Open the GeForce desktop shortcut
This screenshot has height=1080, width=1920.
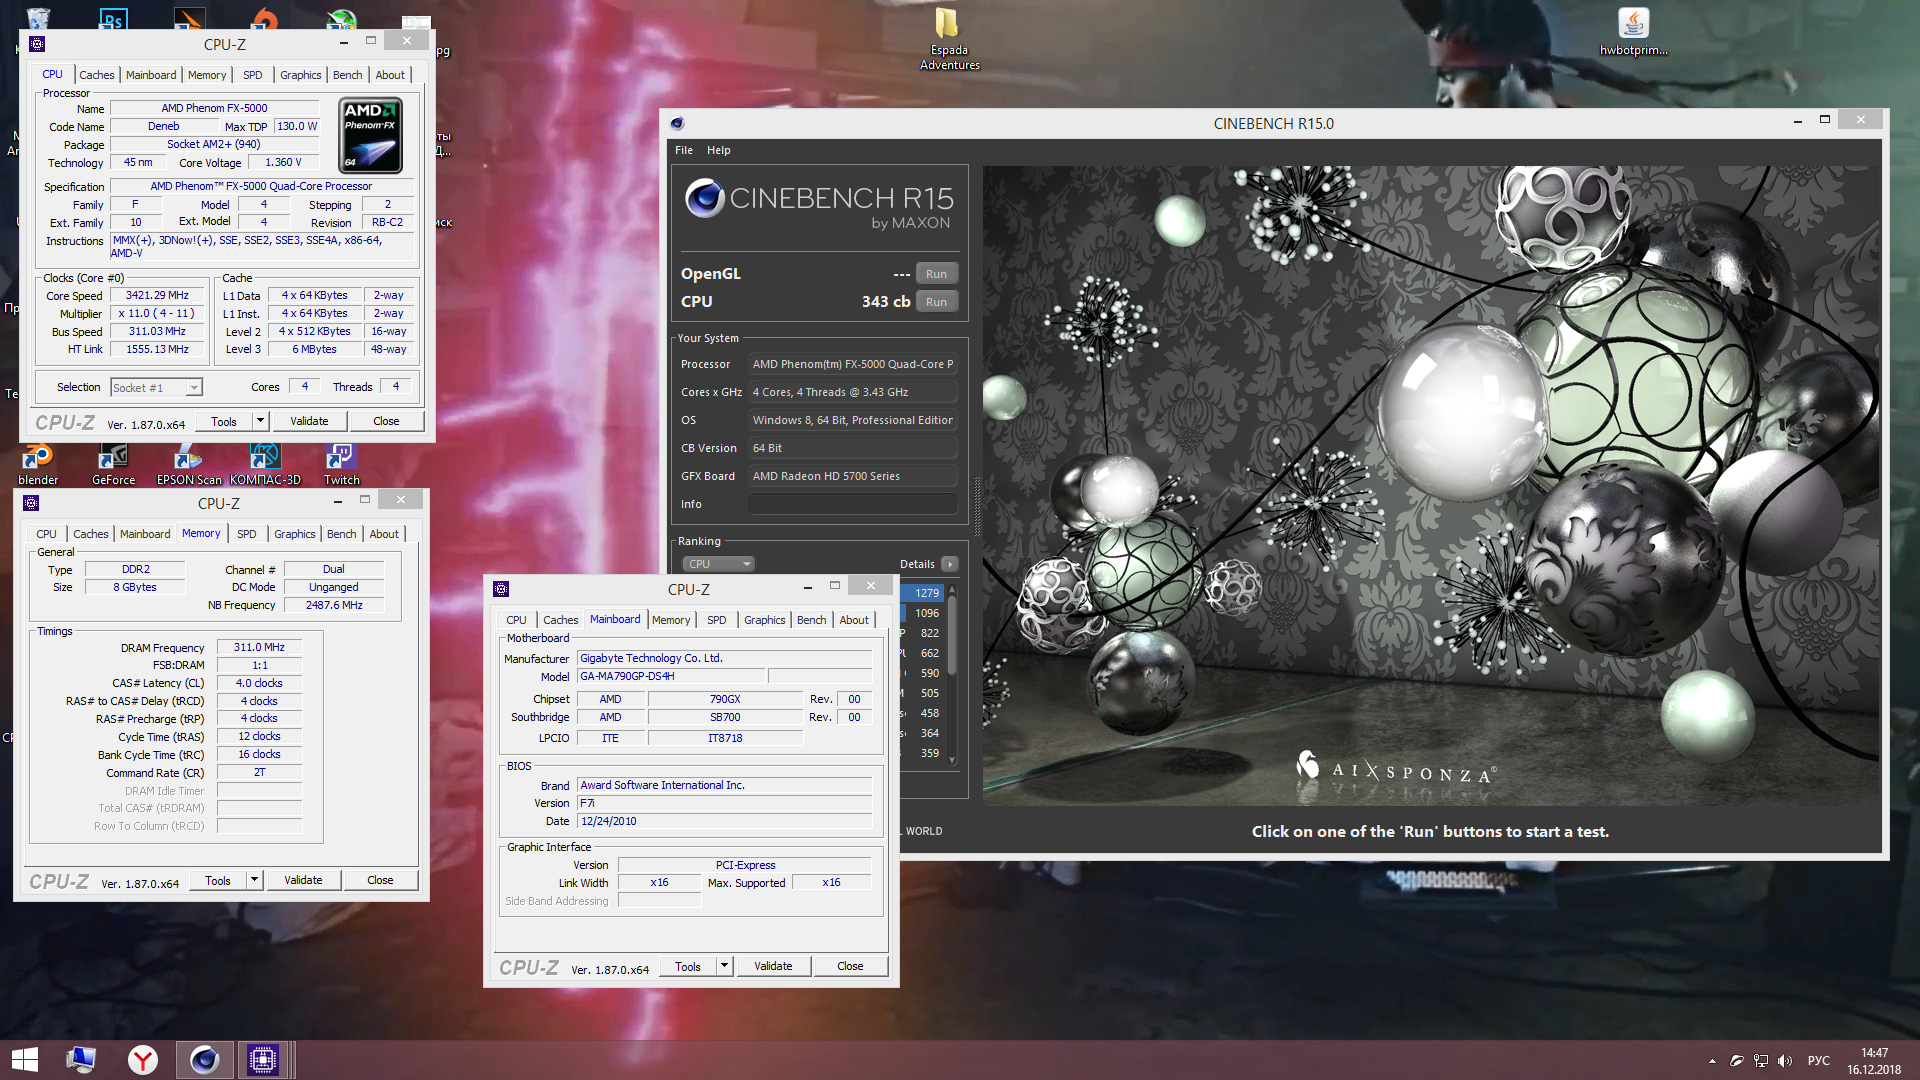click(x=113, y=462)
